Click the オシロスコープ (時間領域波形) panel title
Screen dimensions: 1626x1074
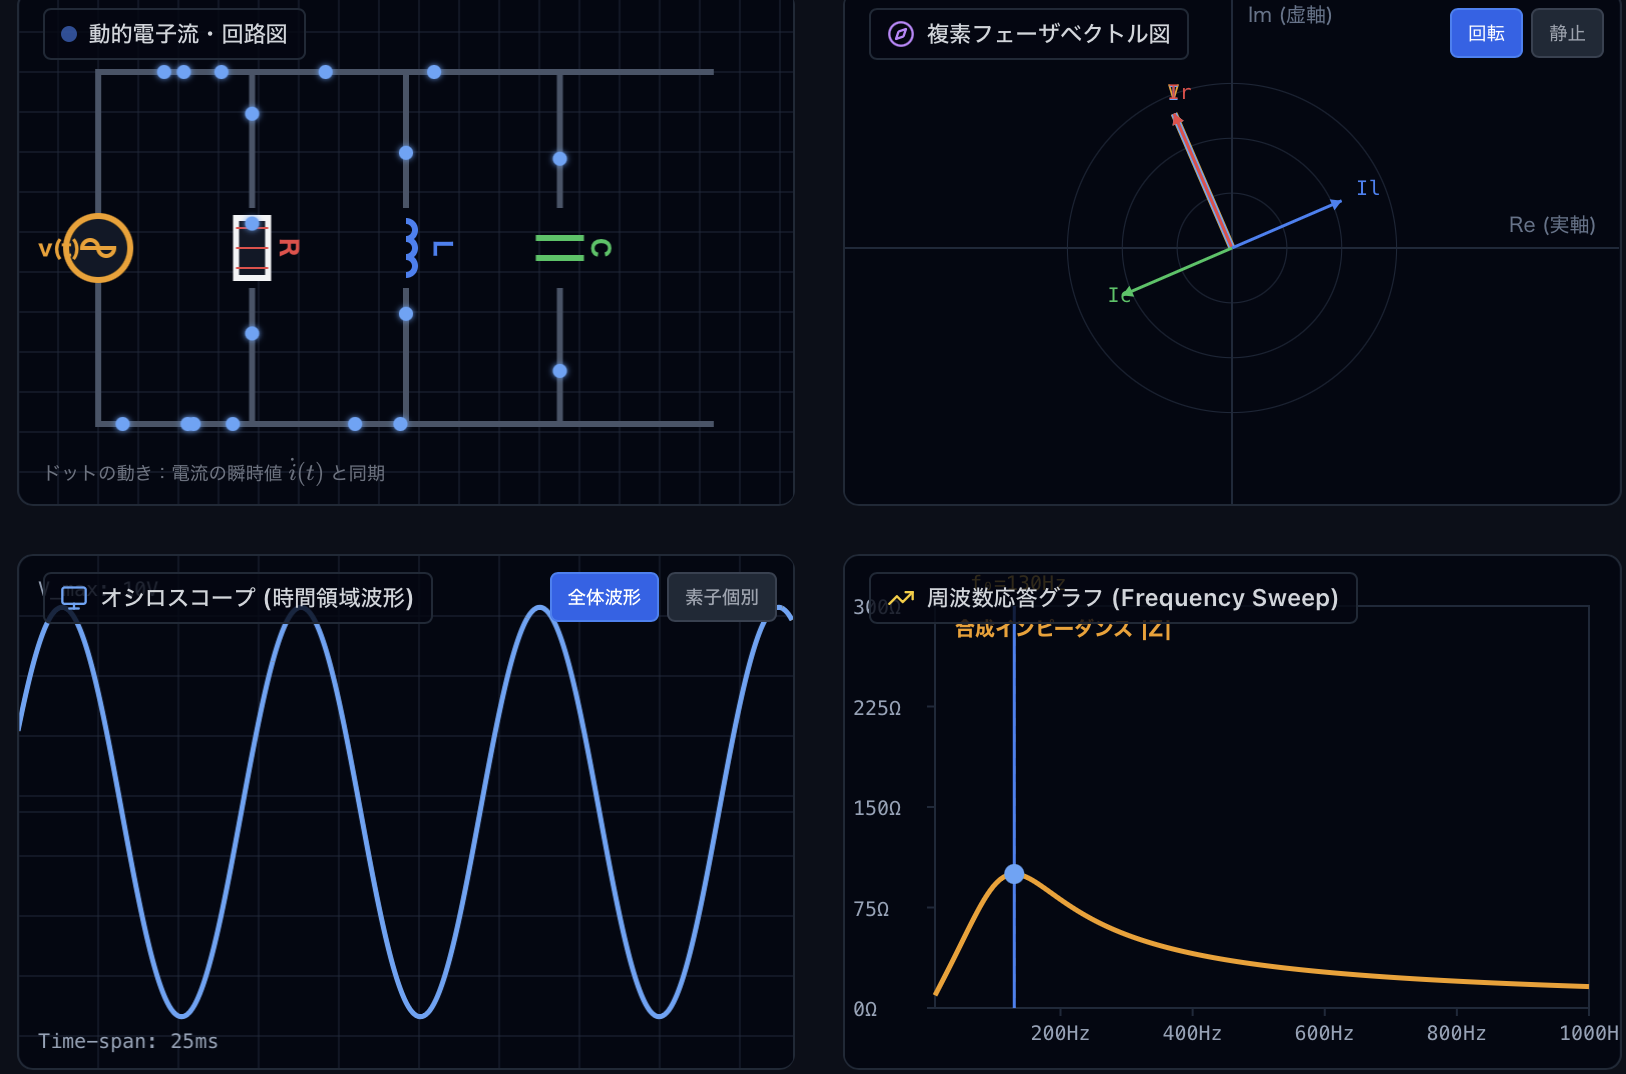pos(257,598)
